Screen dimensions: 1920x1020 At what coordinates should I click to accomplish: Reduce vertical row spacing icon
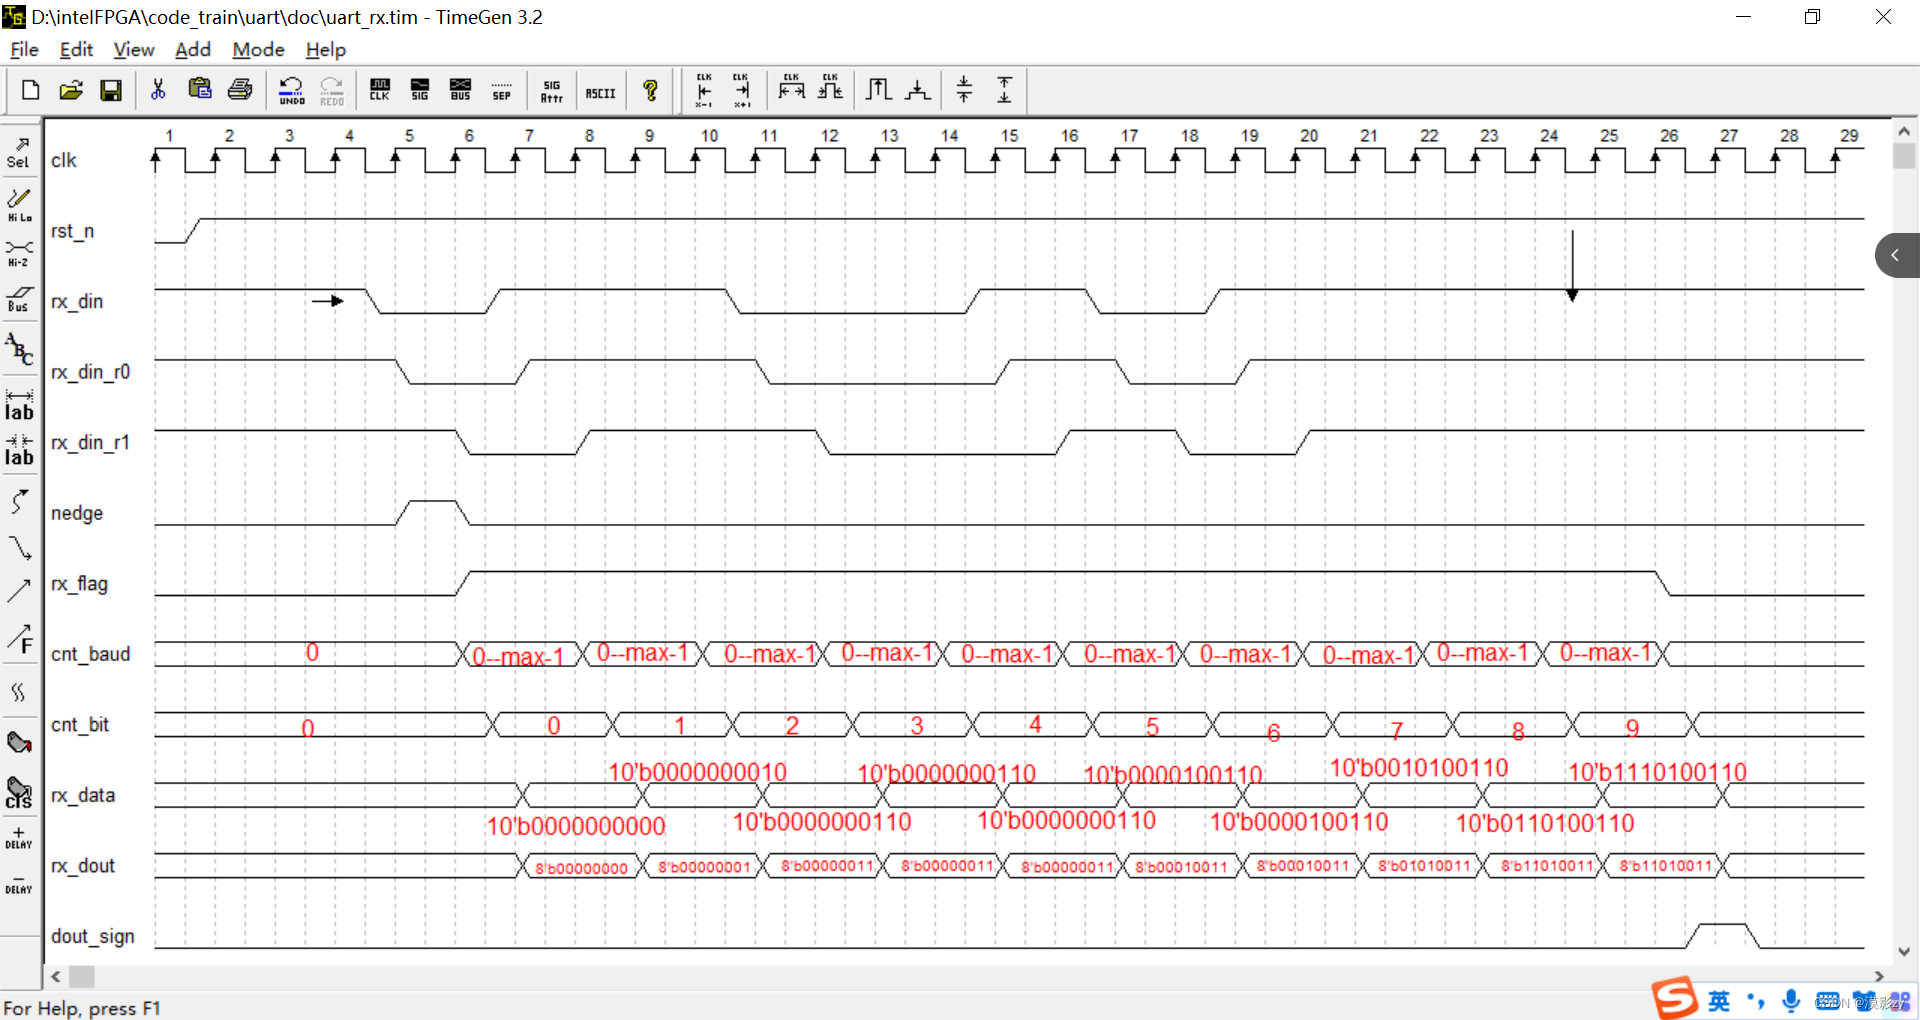coord(964,90)
